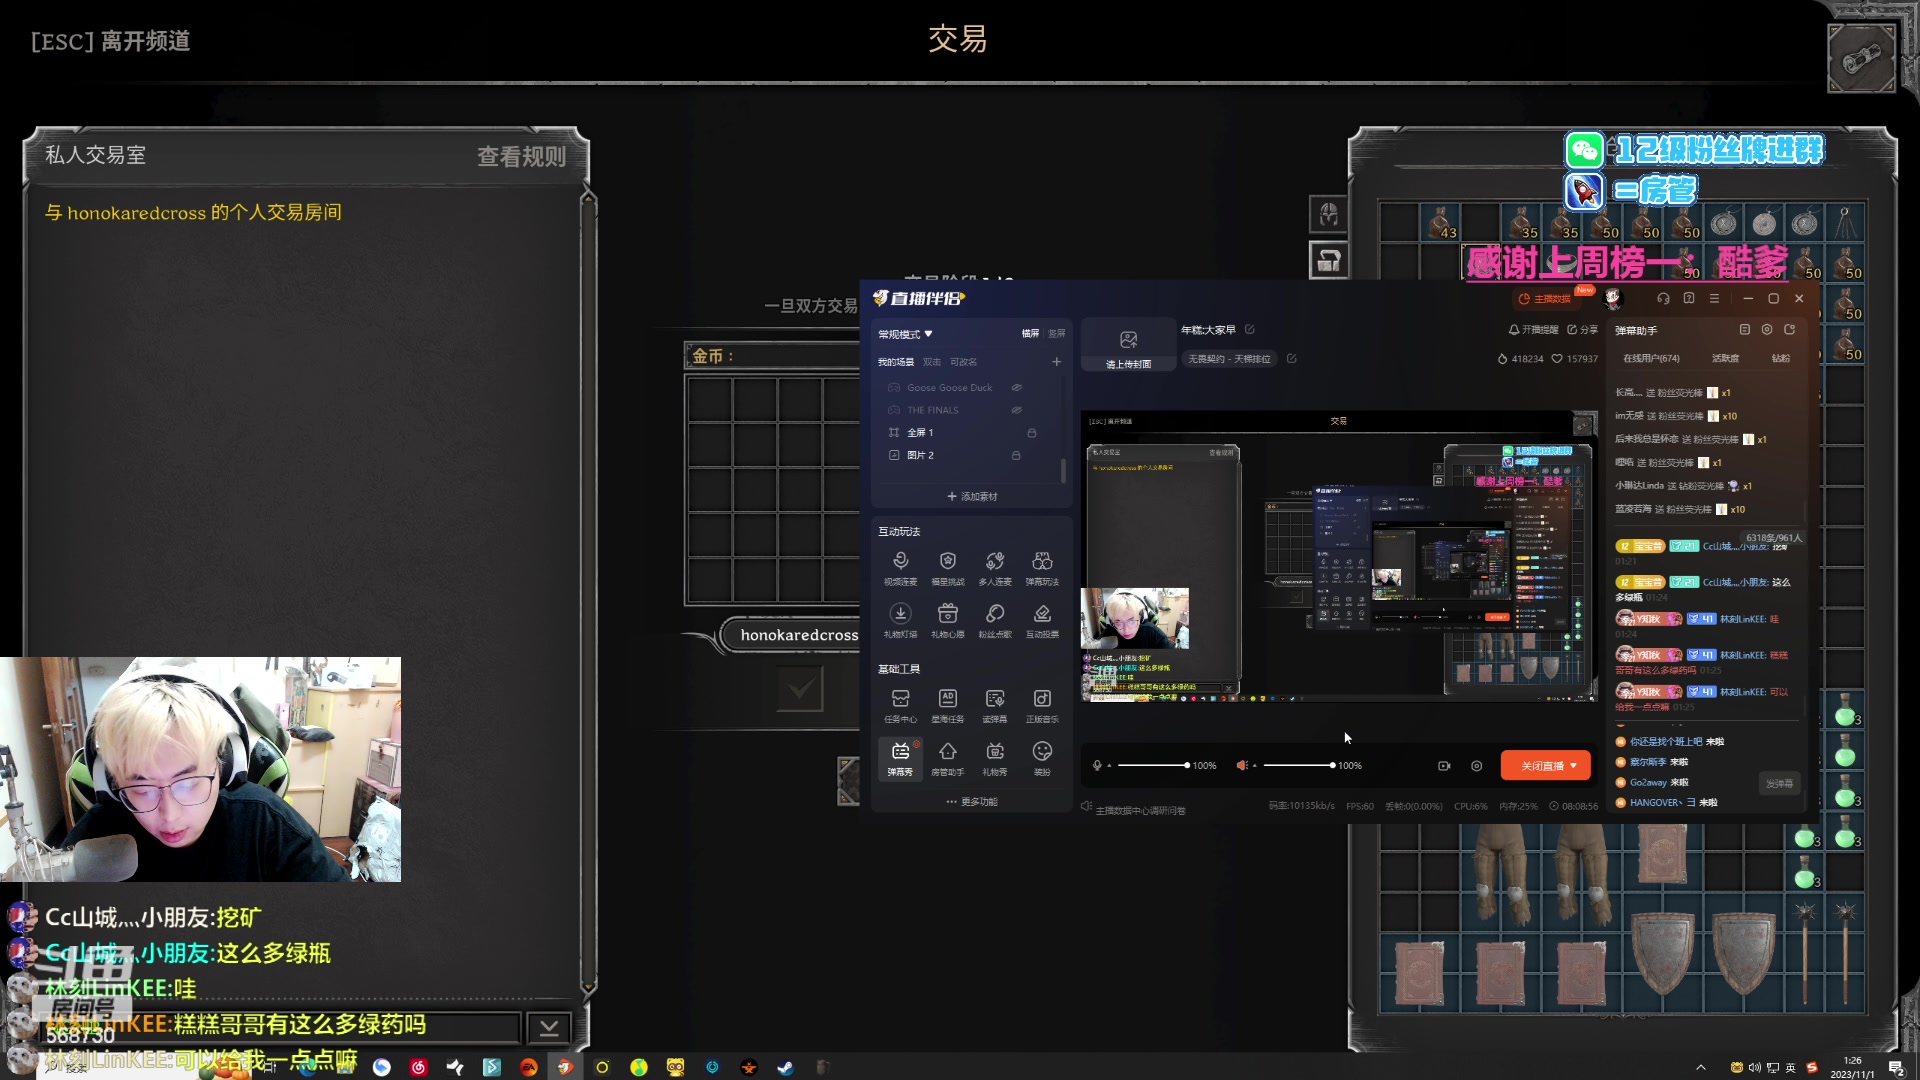1920x1080 pixels.
Task: Open 弹幕秀 danmaku show tool
Action: coord(900,758)
